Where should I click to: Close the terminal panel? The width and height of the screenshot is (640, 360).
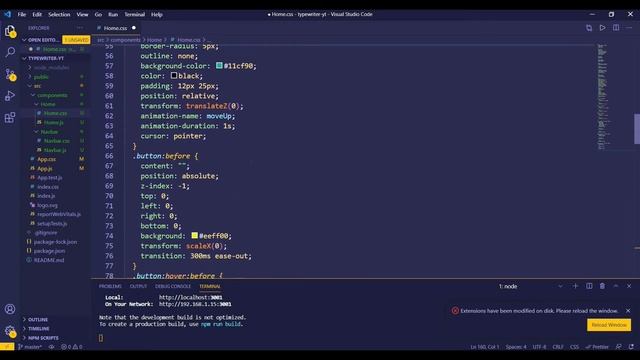point(629,286)
